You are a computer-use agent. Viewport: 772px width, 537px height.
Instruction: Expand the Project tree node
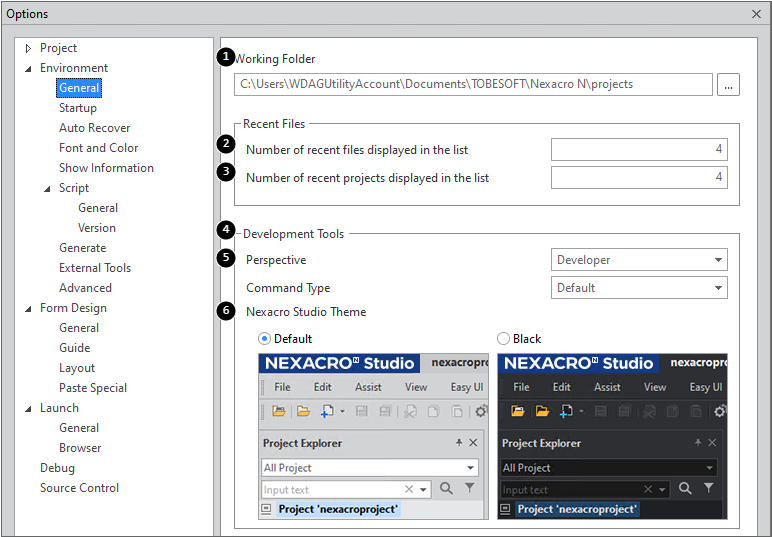28,48
